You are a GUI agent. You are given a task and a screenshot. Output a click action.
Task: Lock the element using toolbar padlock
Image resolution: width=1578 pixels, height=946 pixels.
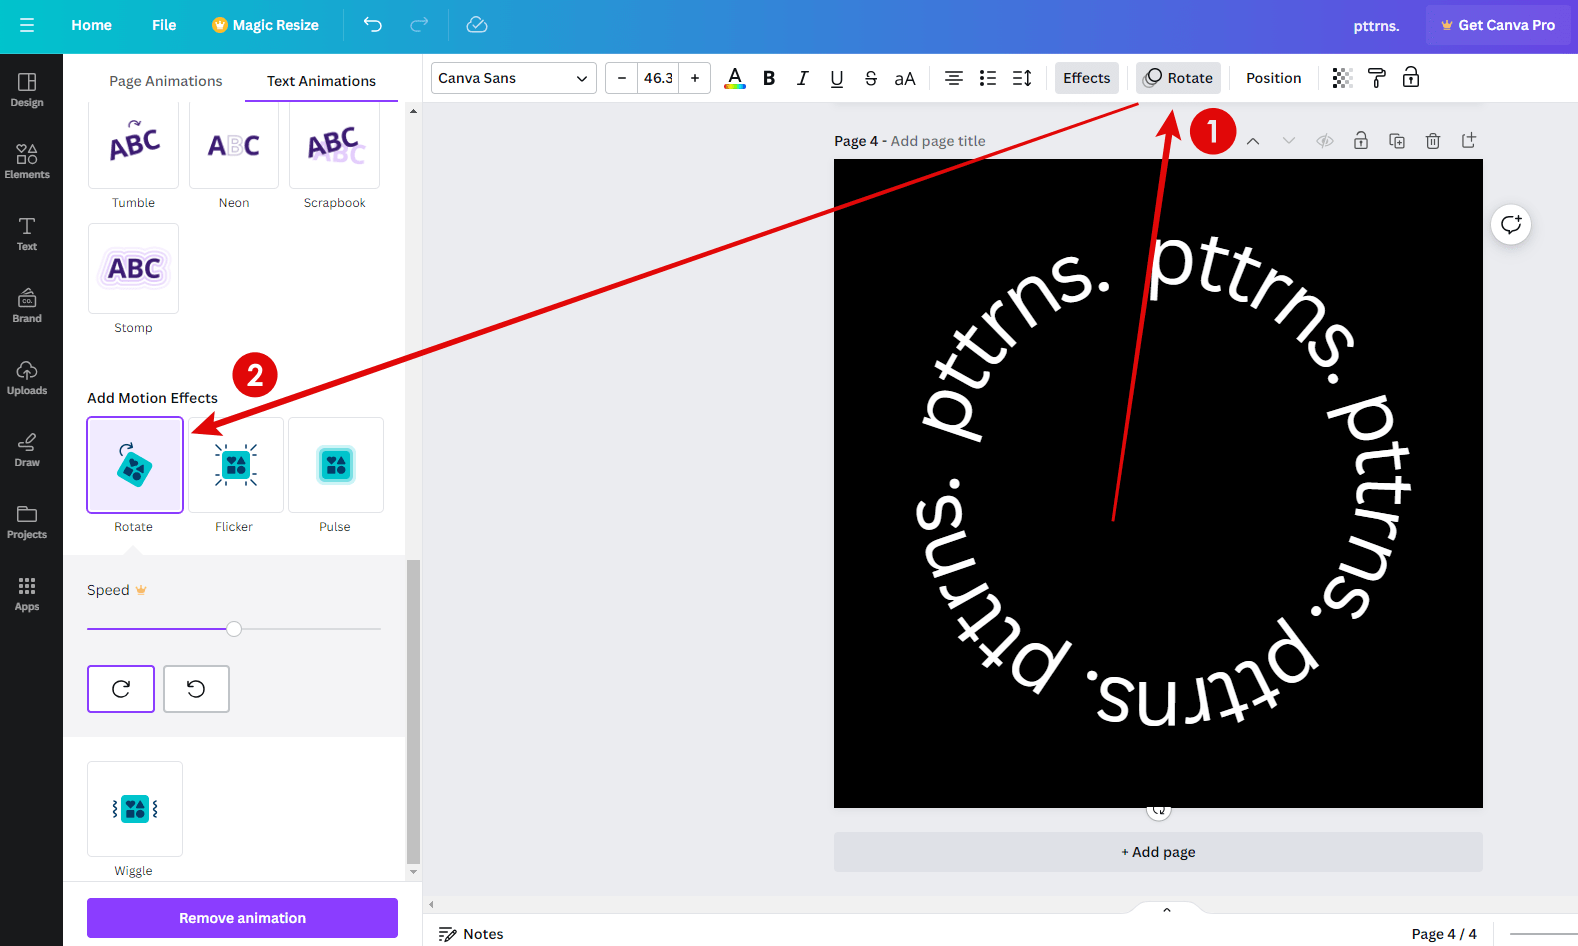pos(1411,78)
